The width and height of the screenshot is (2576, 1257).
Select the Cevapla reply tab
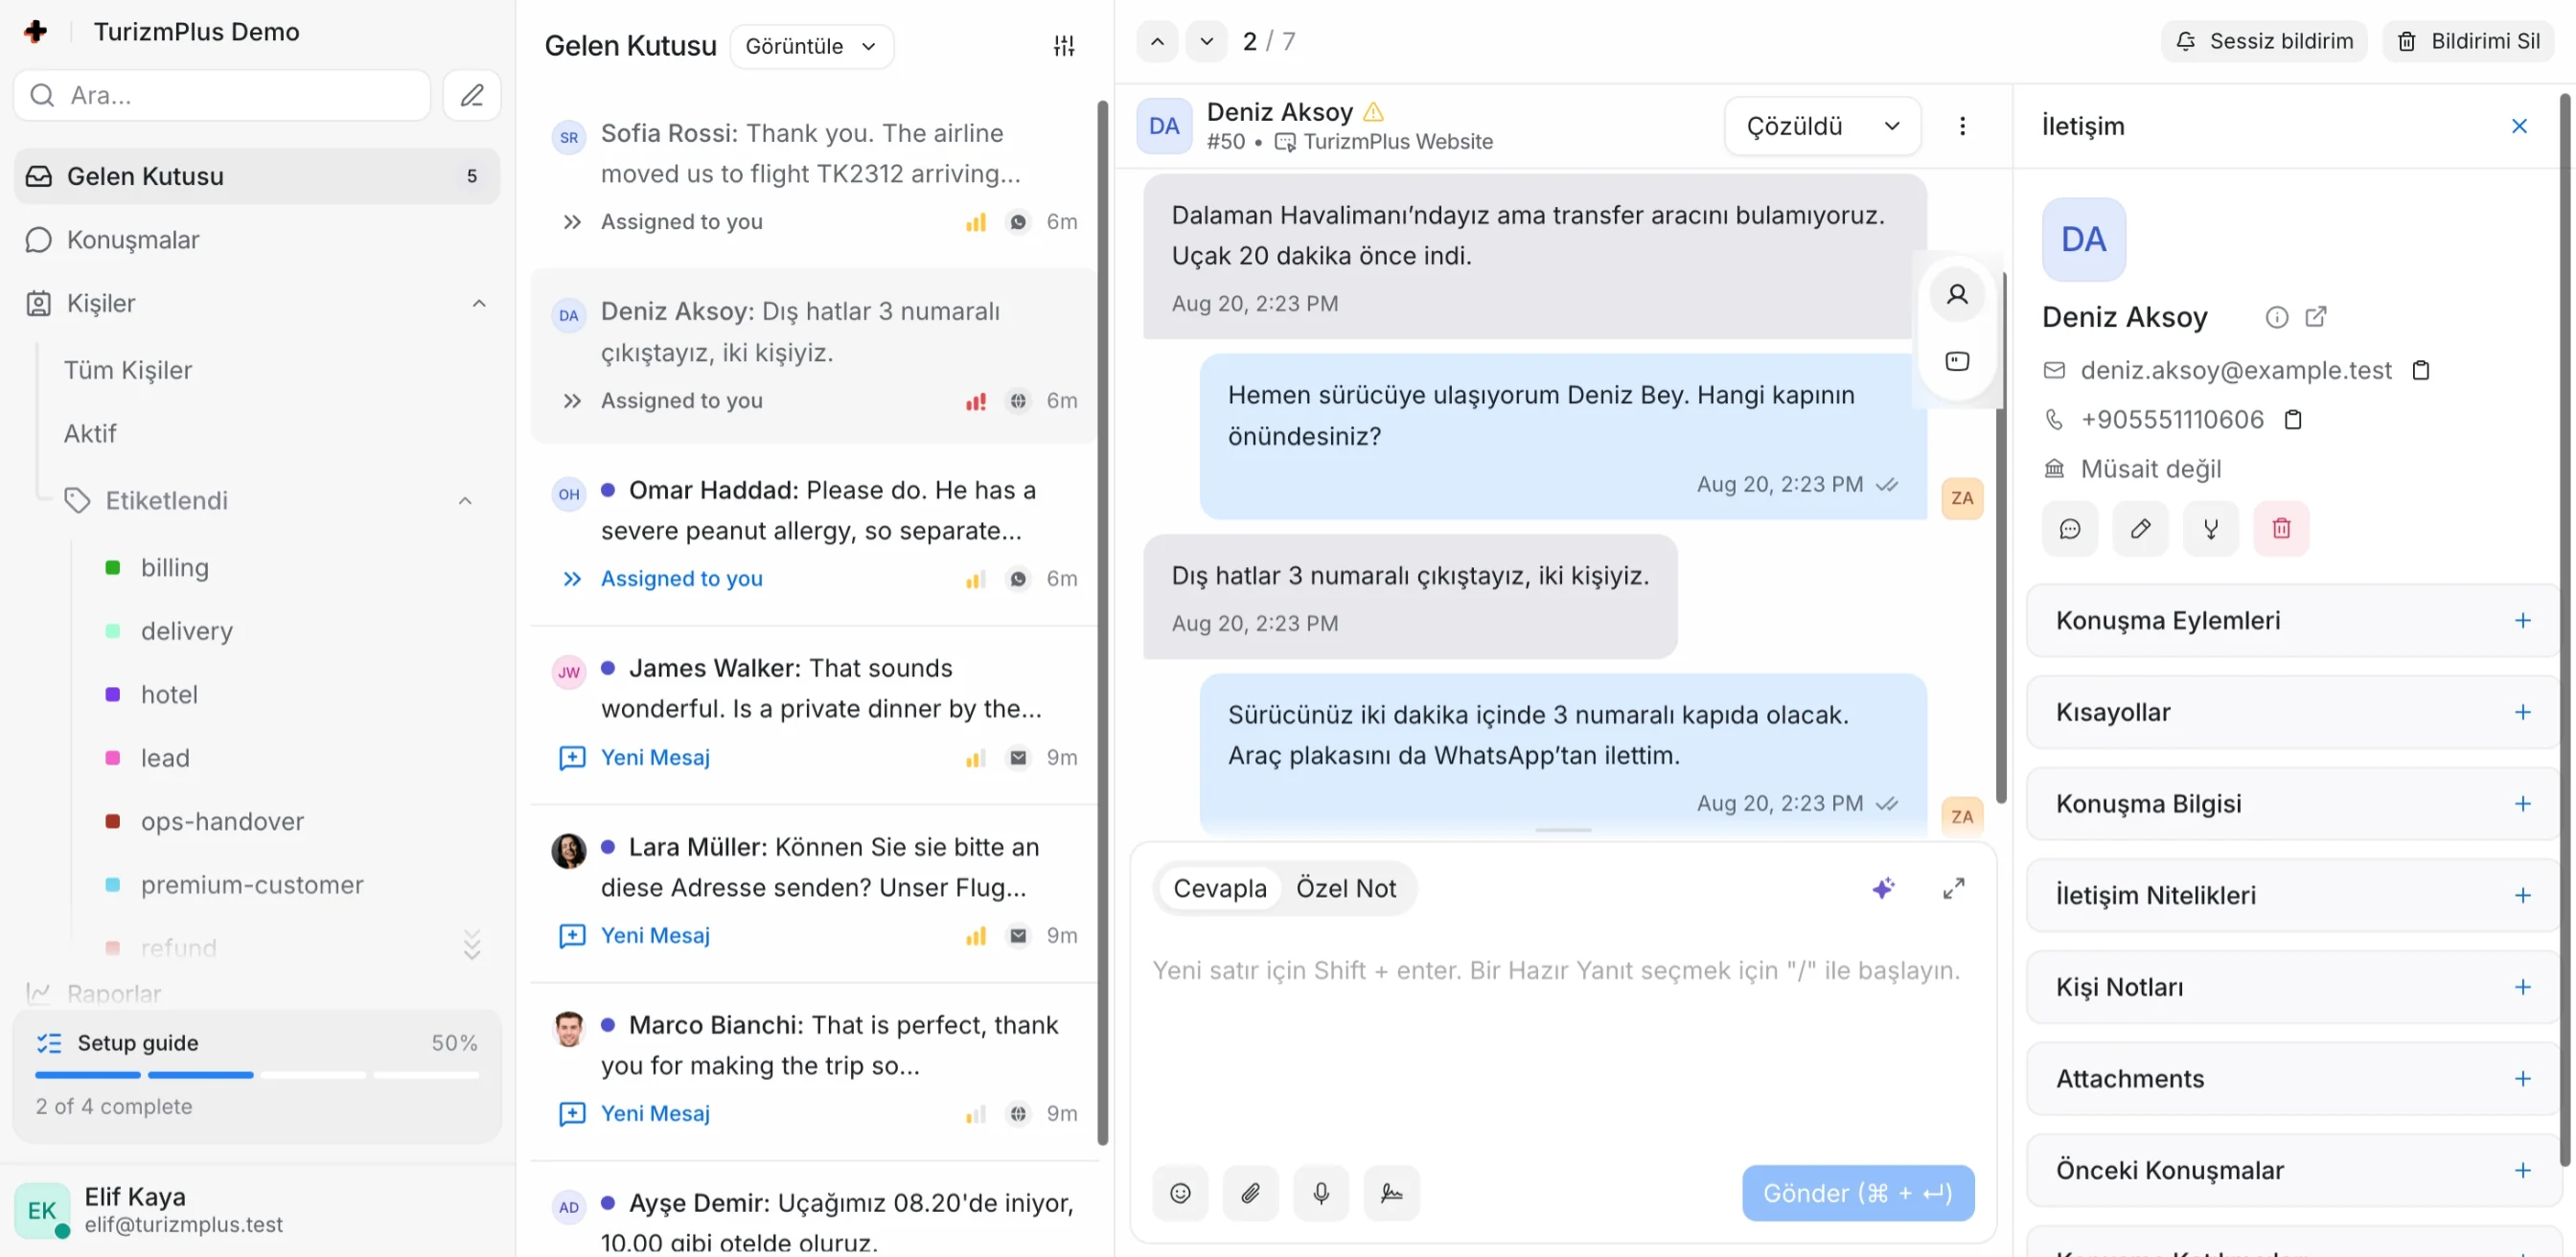click(x=1220, y=888)
